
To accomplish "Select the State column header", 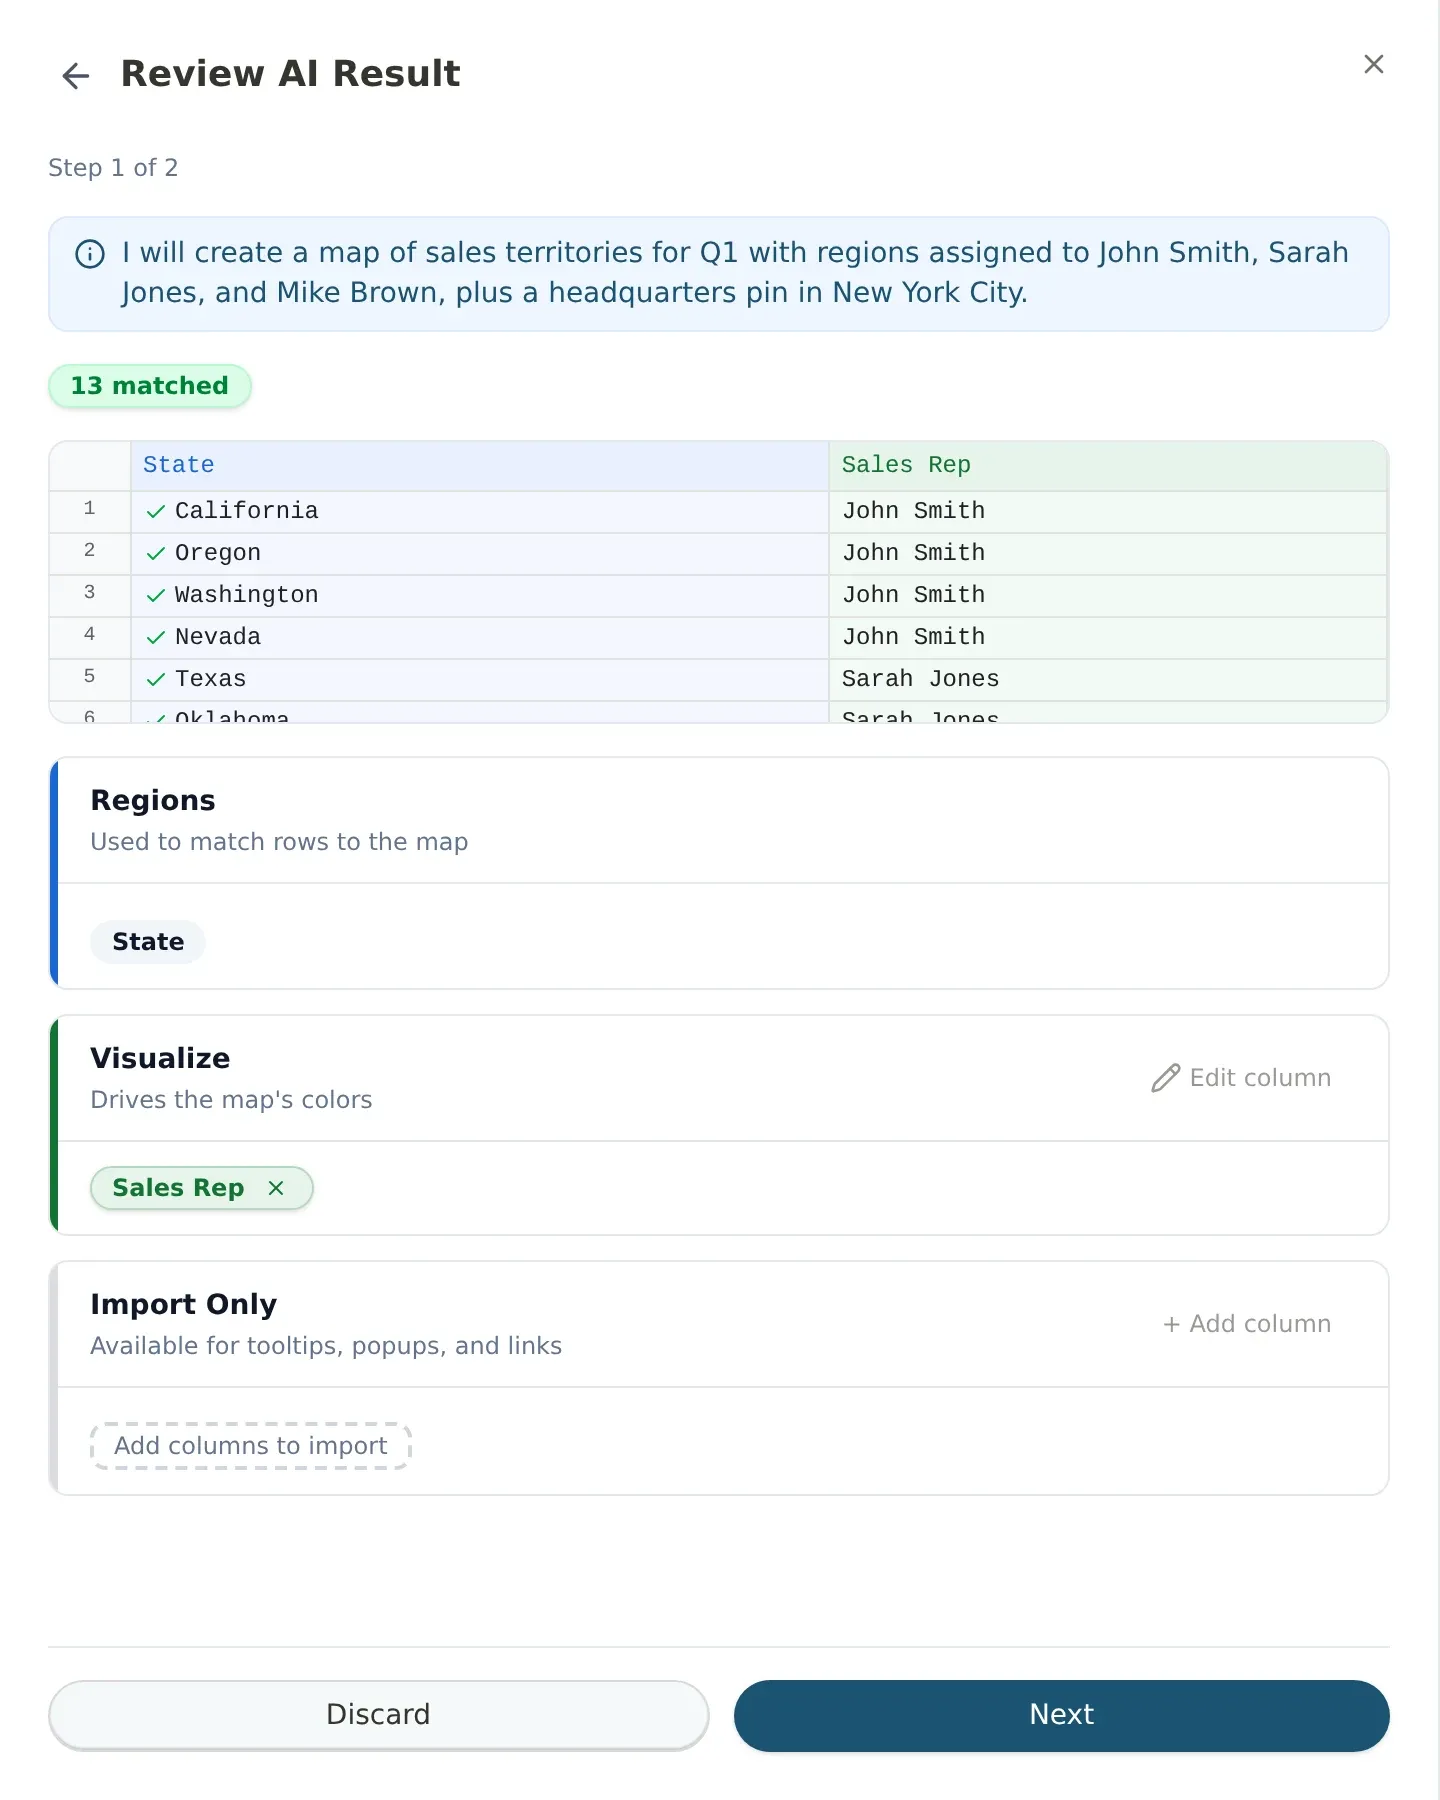I will tap(480, 465).
